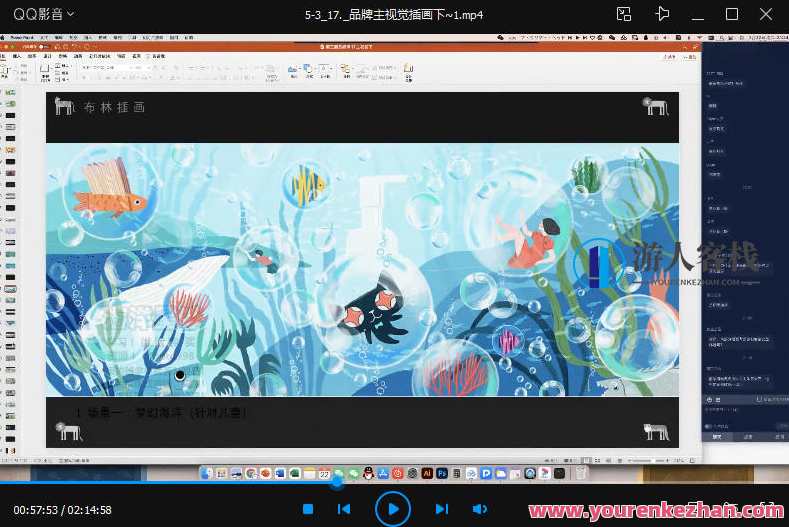Screen dimensions: 789x527
Task: Switch to slide sorter grid view icon
Action: coord(596,461)
